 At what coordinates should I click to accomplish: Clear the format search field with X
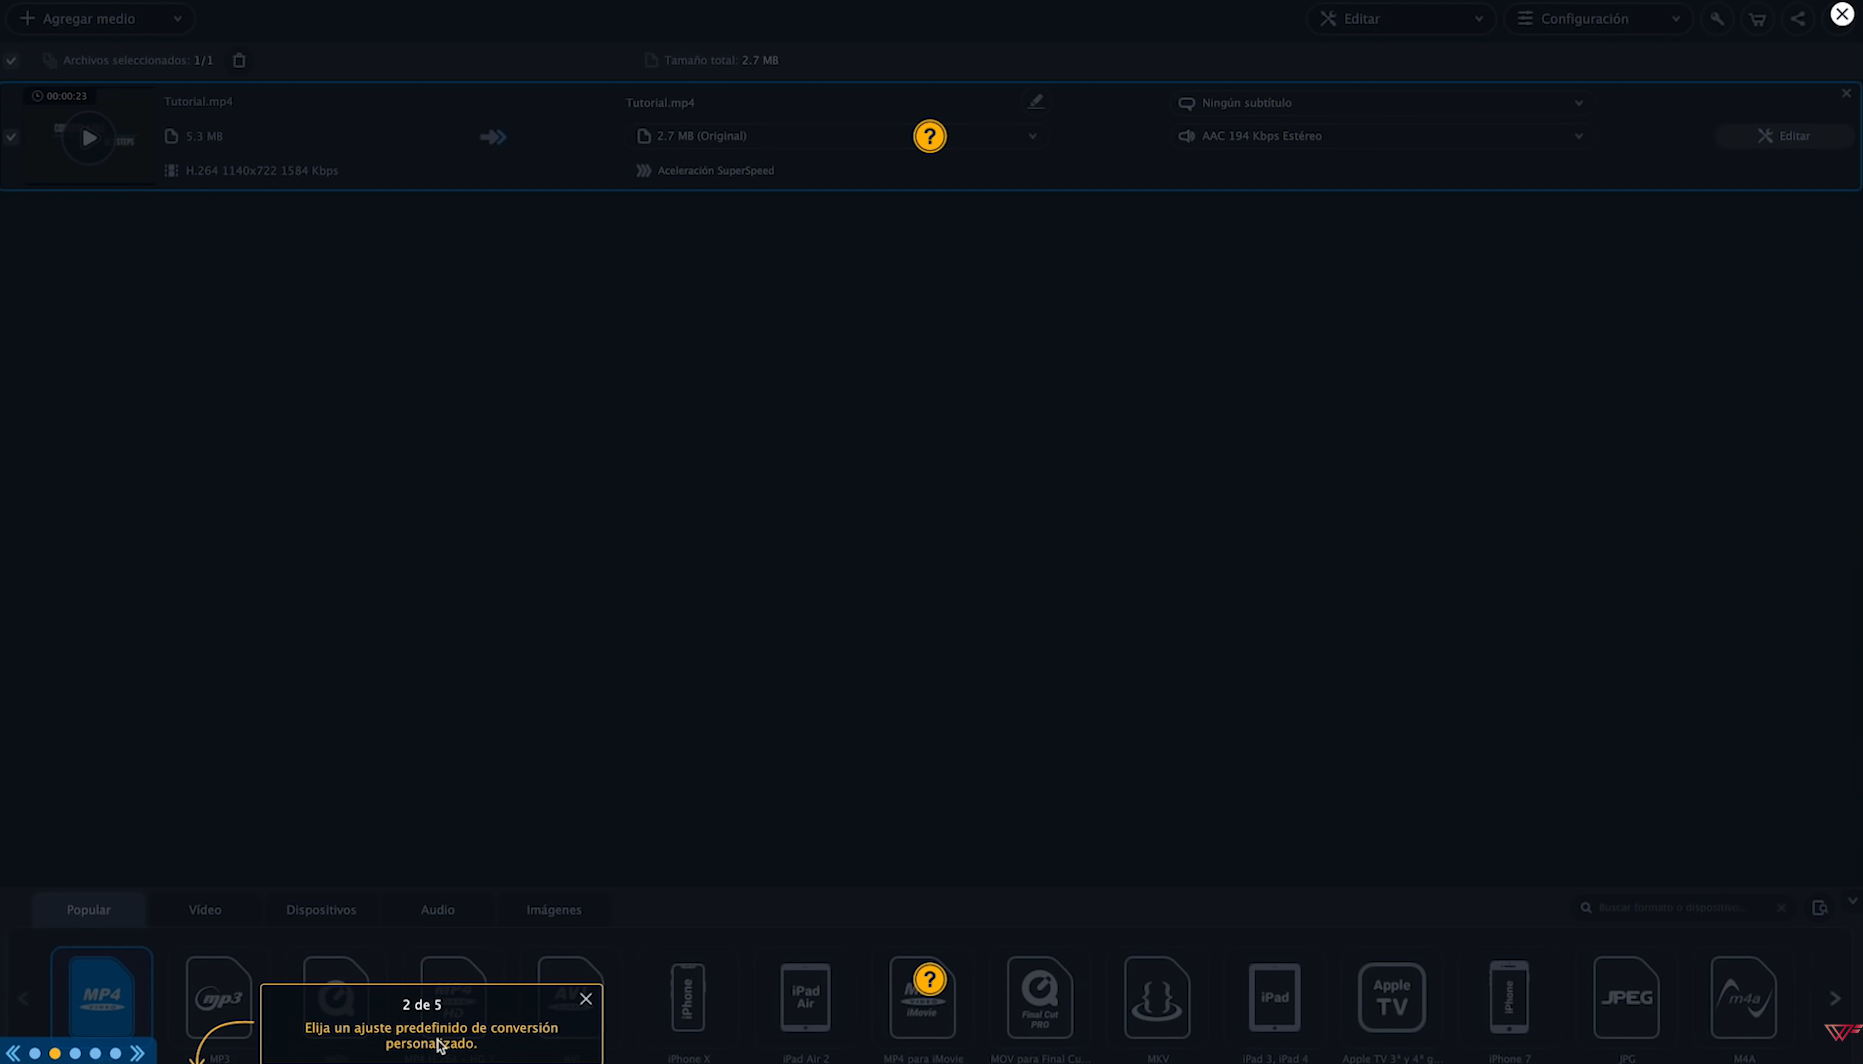pos(1781,908)
